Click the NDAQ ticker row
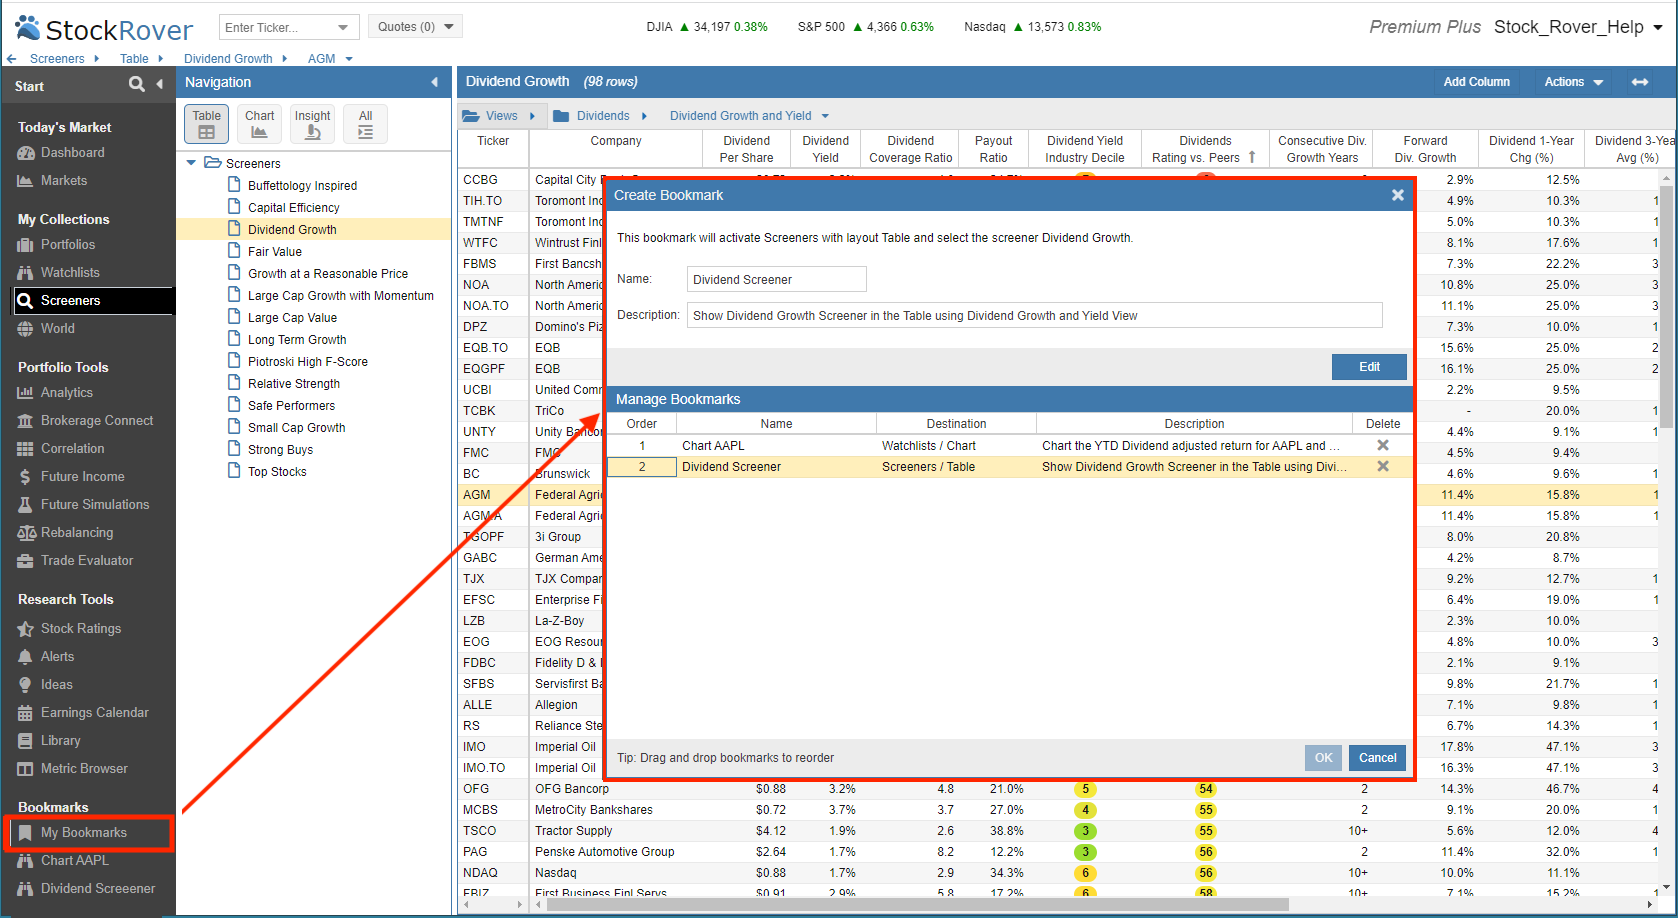Viewport: 1678px width, 918px height. (x=480, y=873)
